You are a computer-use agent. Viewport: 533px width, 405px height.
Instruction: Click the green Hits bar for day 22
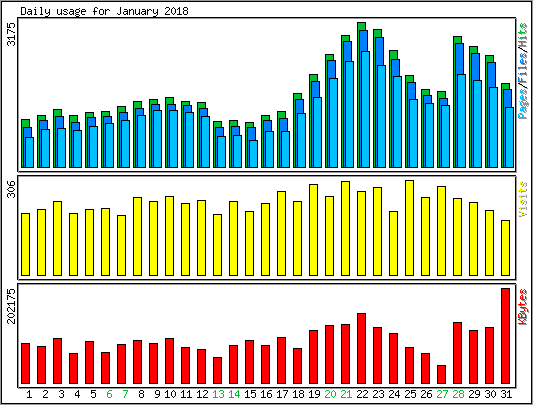pos(361,95)
